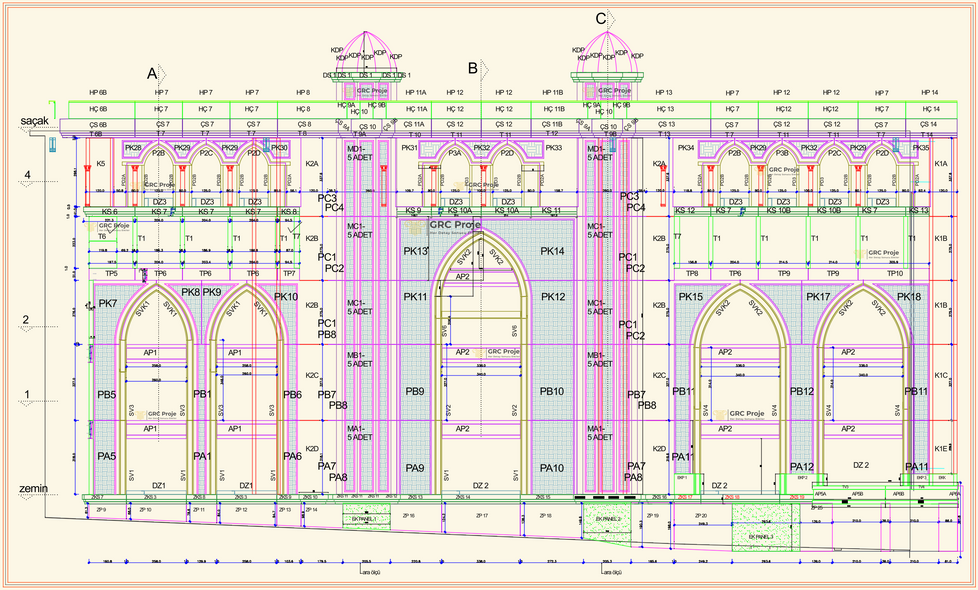Viewport: 978px width, 590px height.
Task: Click the "HÇ 8" cornice label
Action: click(302, 109)
